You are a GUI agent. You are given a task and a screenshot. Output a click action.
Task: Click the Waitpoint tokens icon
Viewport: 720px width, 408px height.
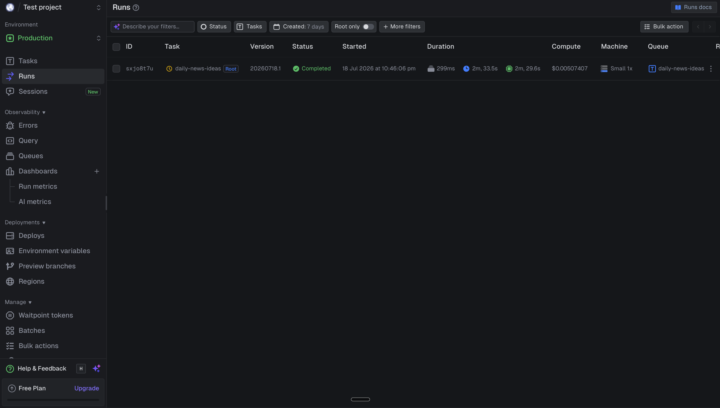click(10, 315)
